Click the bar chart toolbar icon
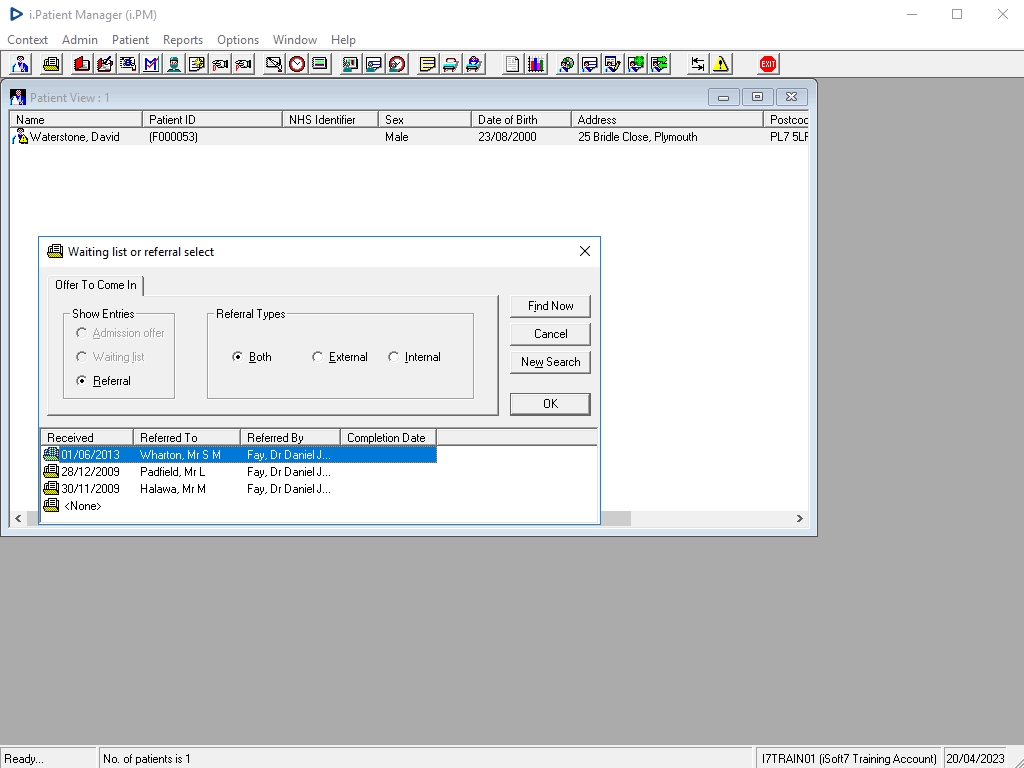The image size is (1024, 768). [x=536, y=64]
